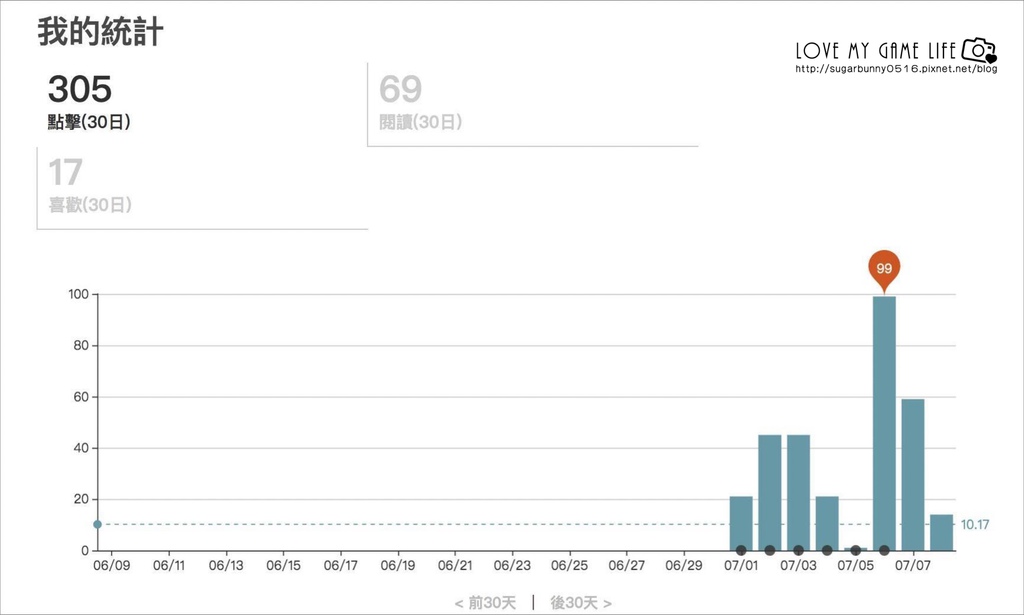Click the black dot under 07/04 bar
This screenshot has height=615, width=1024.
[x=827, y=550]
